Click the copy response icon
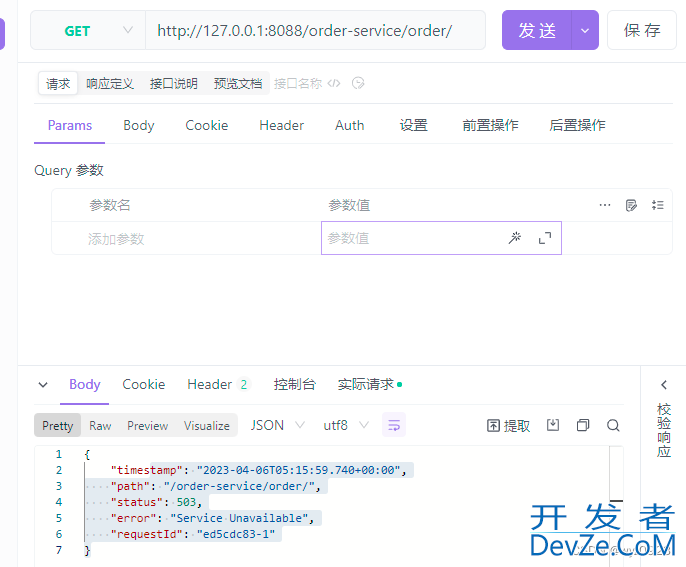The image size is (686, 567). tap(583, 425)
